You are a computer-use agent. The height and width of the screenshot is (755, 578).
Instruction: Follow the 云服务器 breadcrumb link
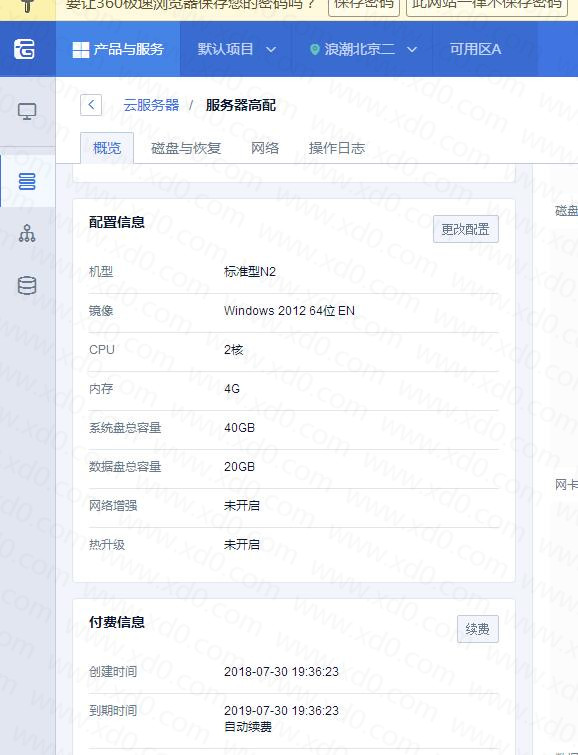(151, 105)
